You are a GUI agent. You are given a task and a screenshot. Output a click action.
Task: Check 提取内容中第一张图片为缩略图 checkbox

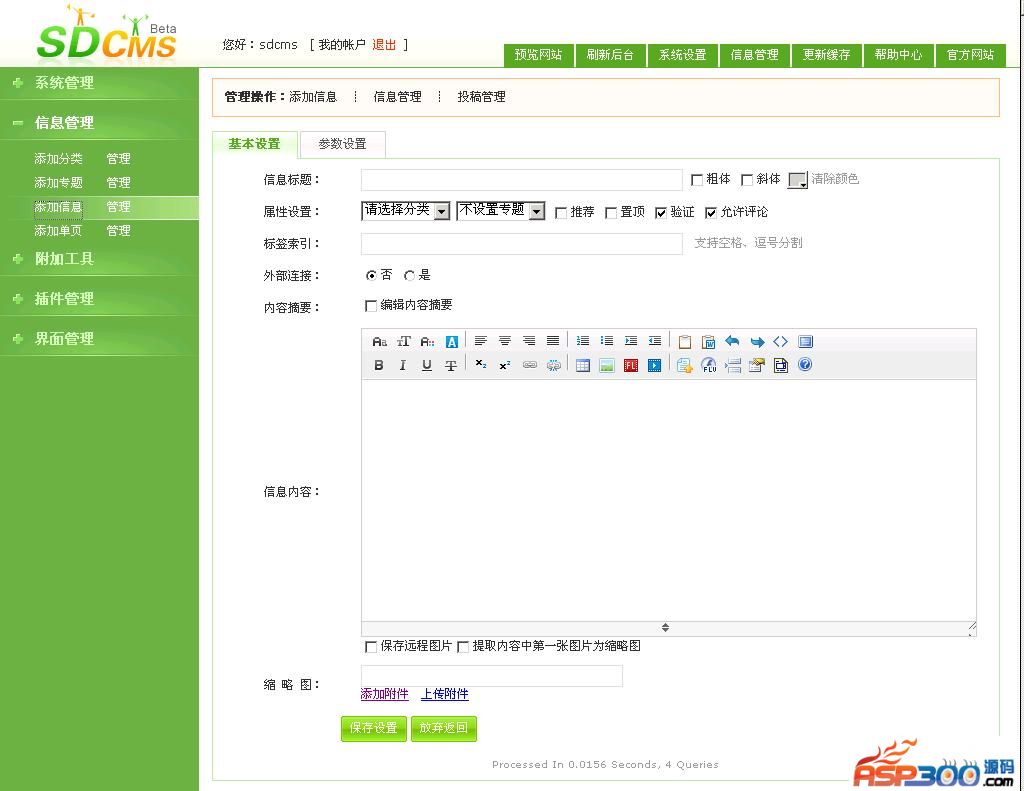tap(463, 647)
